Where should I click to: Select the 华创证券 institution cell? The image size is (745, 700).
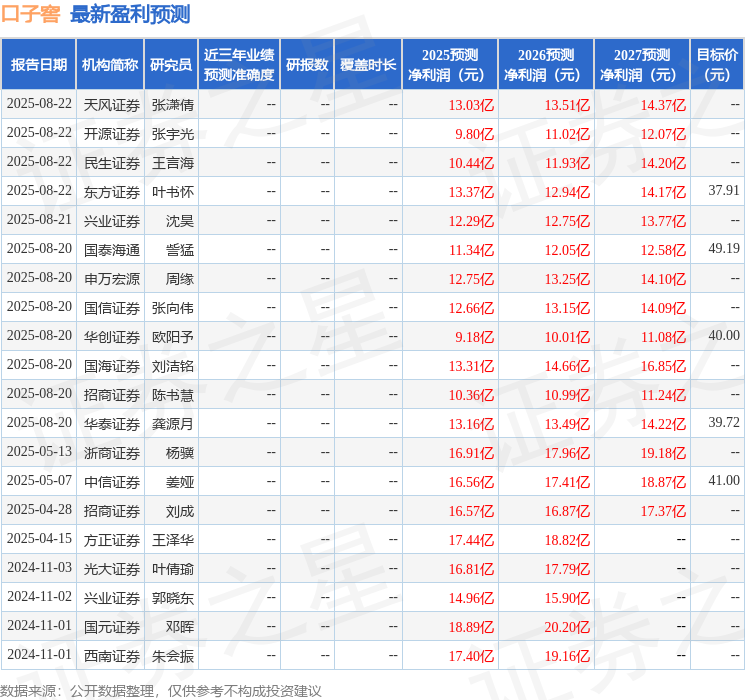pyautogui.click(x=112, y=337)
